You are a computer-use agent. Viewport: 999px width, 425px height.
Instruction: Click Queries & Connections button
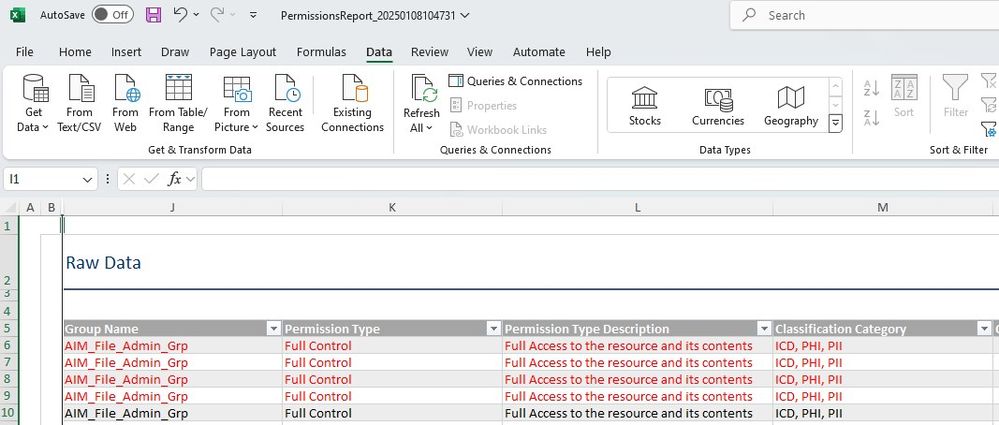coord(515,81)
